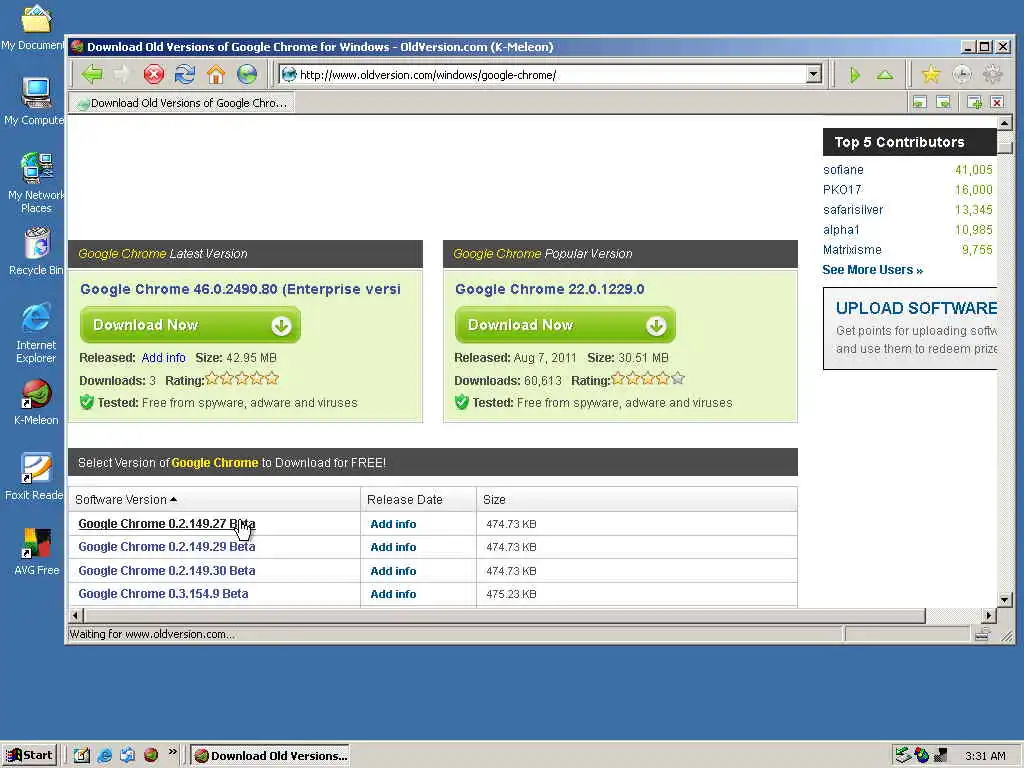Click the star rating of Chrome 22.0.1229.0
Screen dimensions: 1024x768
(648, 379)
